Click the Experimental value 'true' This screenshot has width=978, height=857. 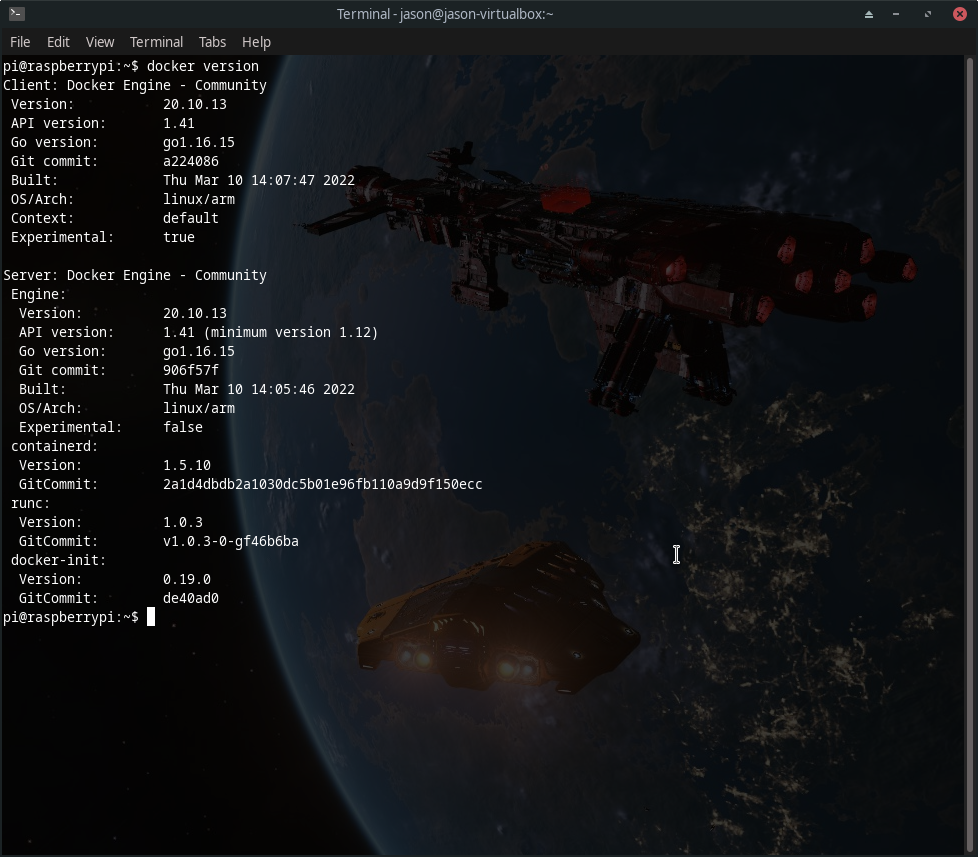click(x=179, y=238)
